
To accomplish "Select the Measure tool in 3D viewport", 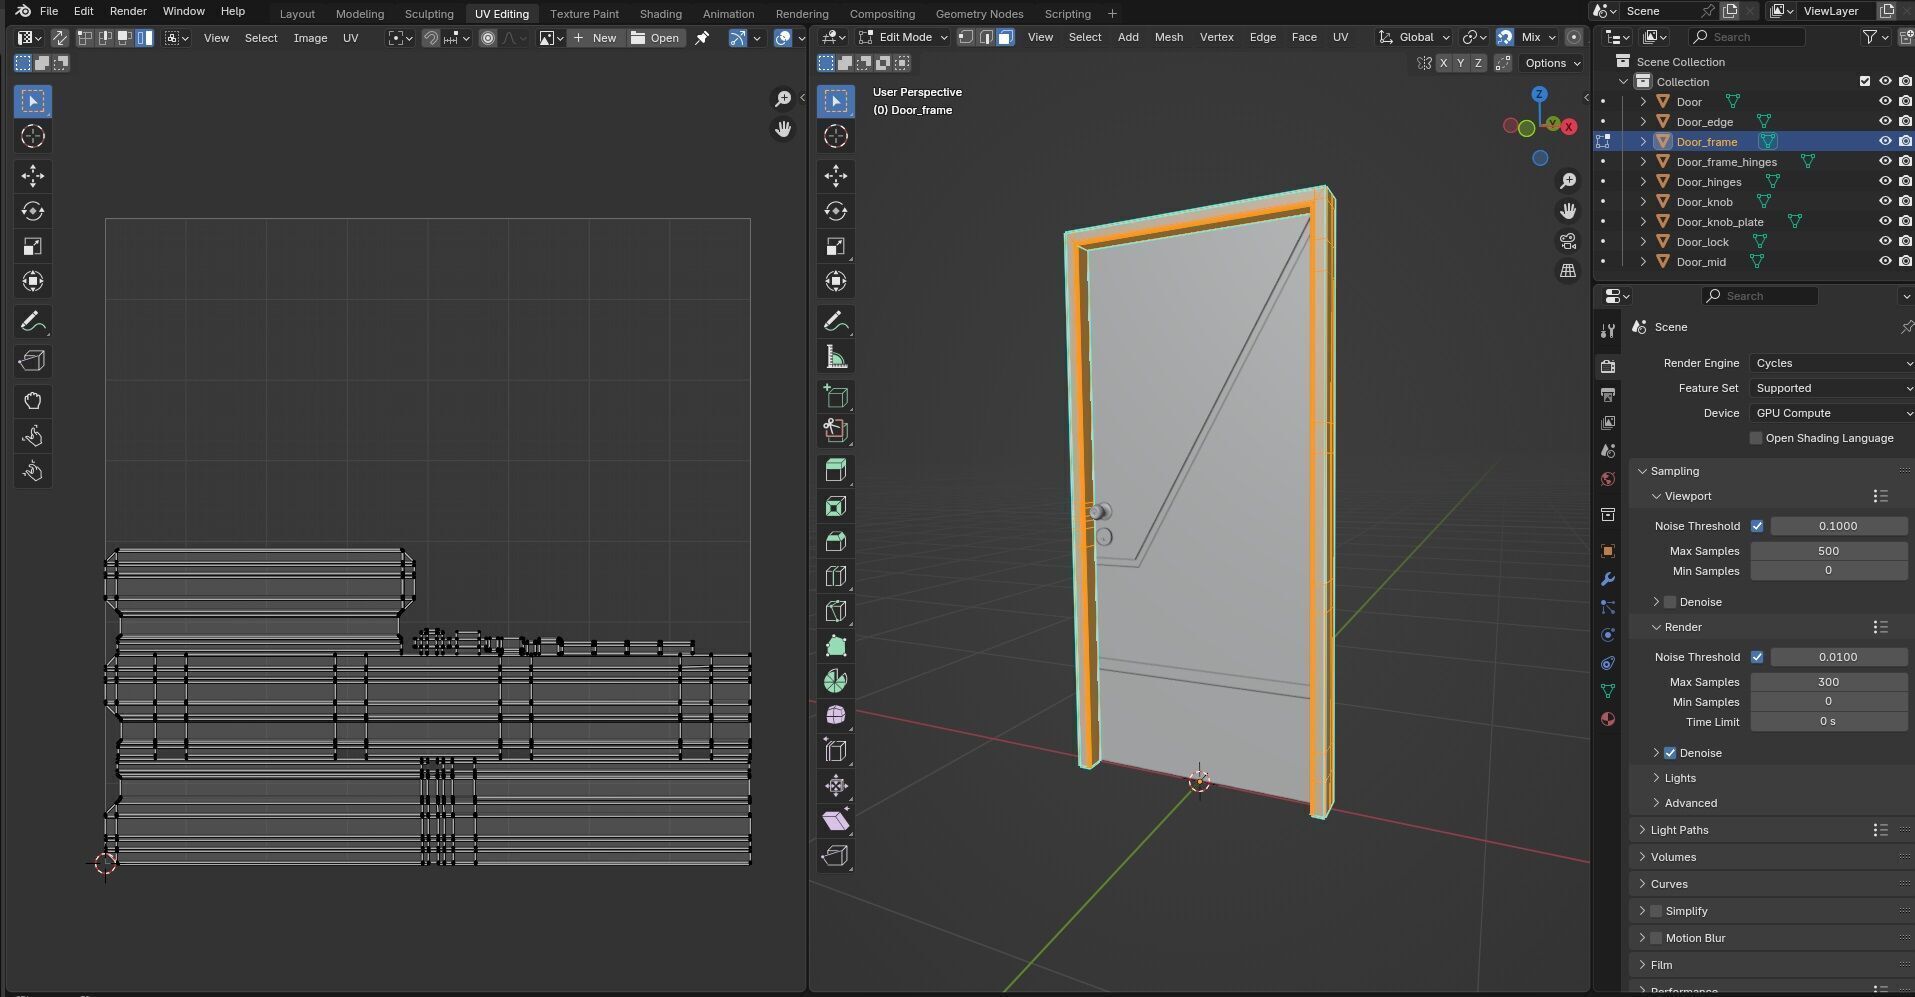I will coord(836,357).
